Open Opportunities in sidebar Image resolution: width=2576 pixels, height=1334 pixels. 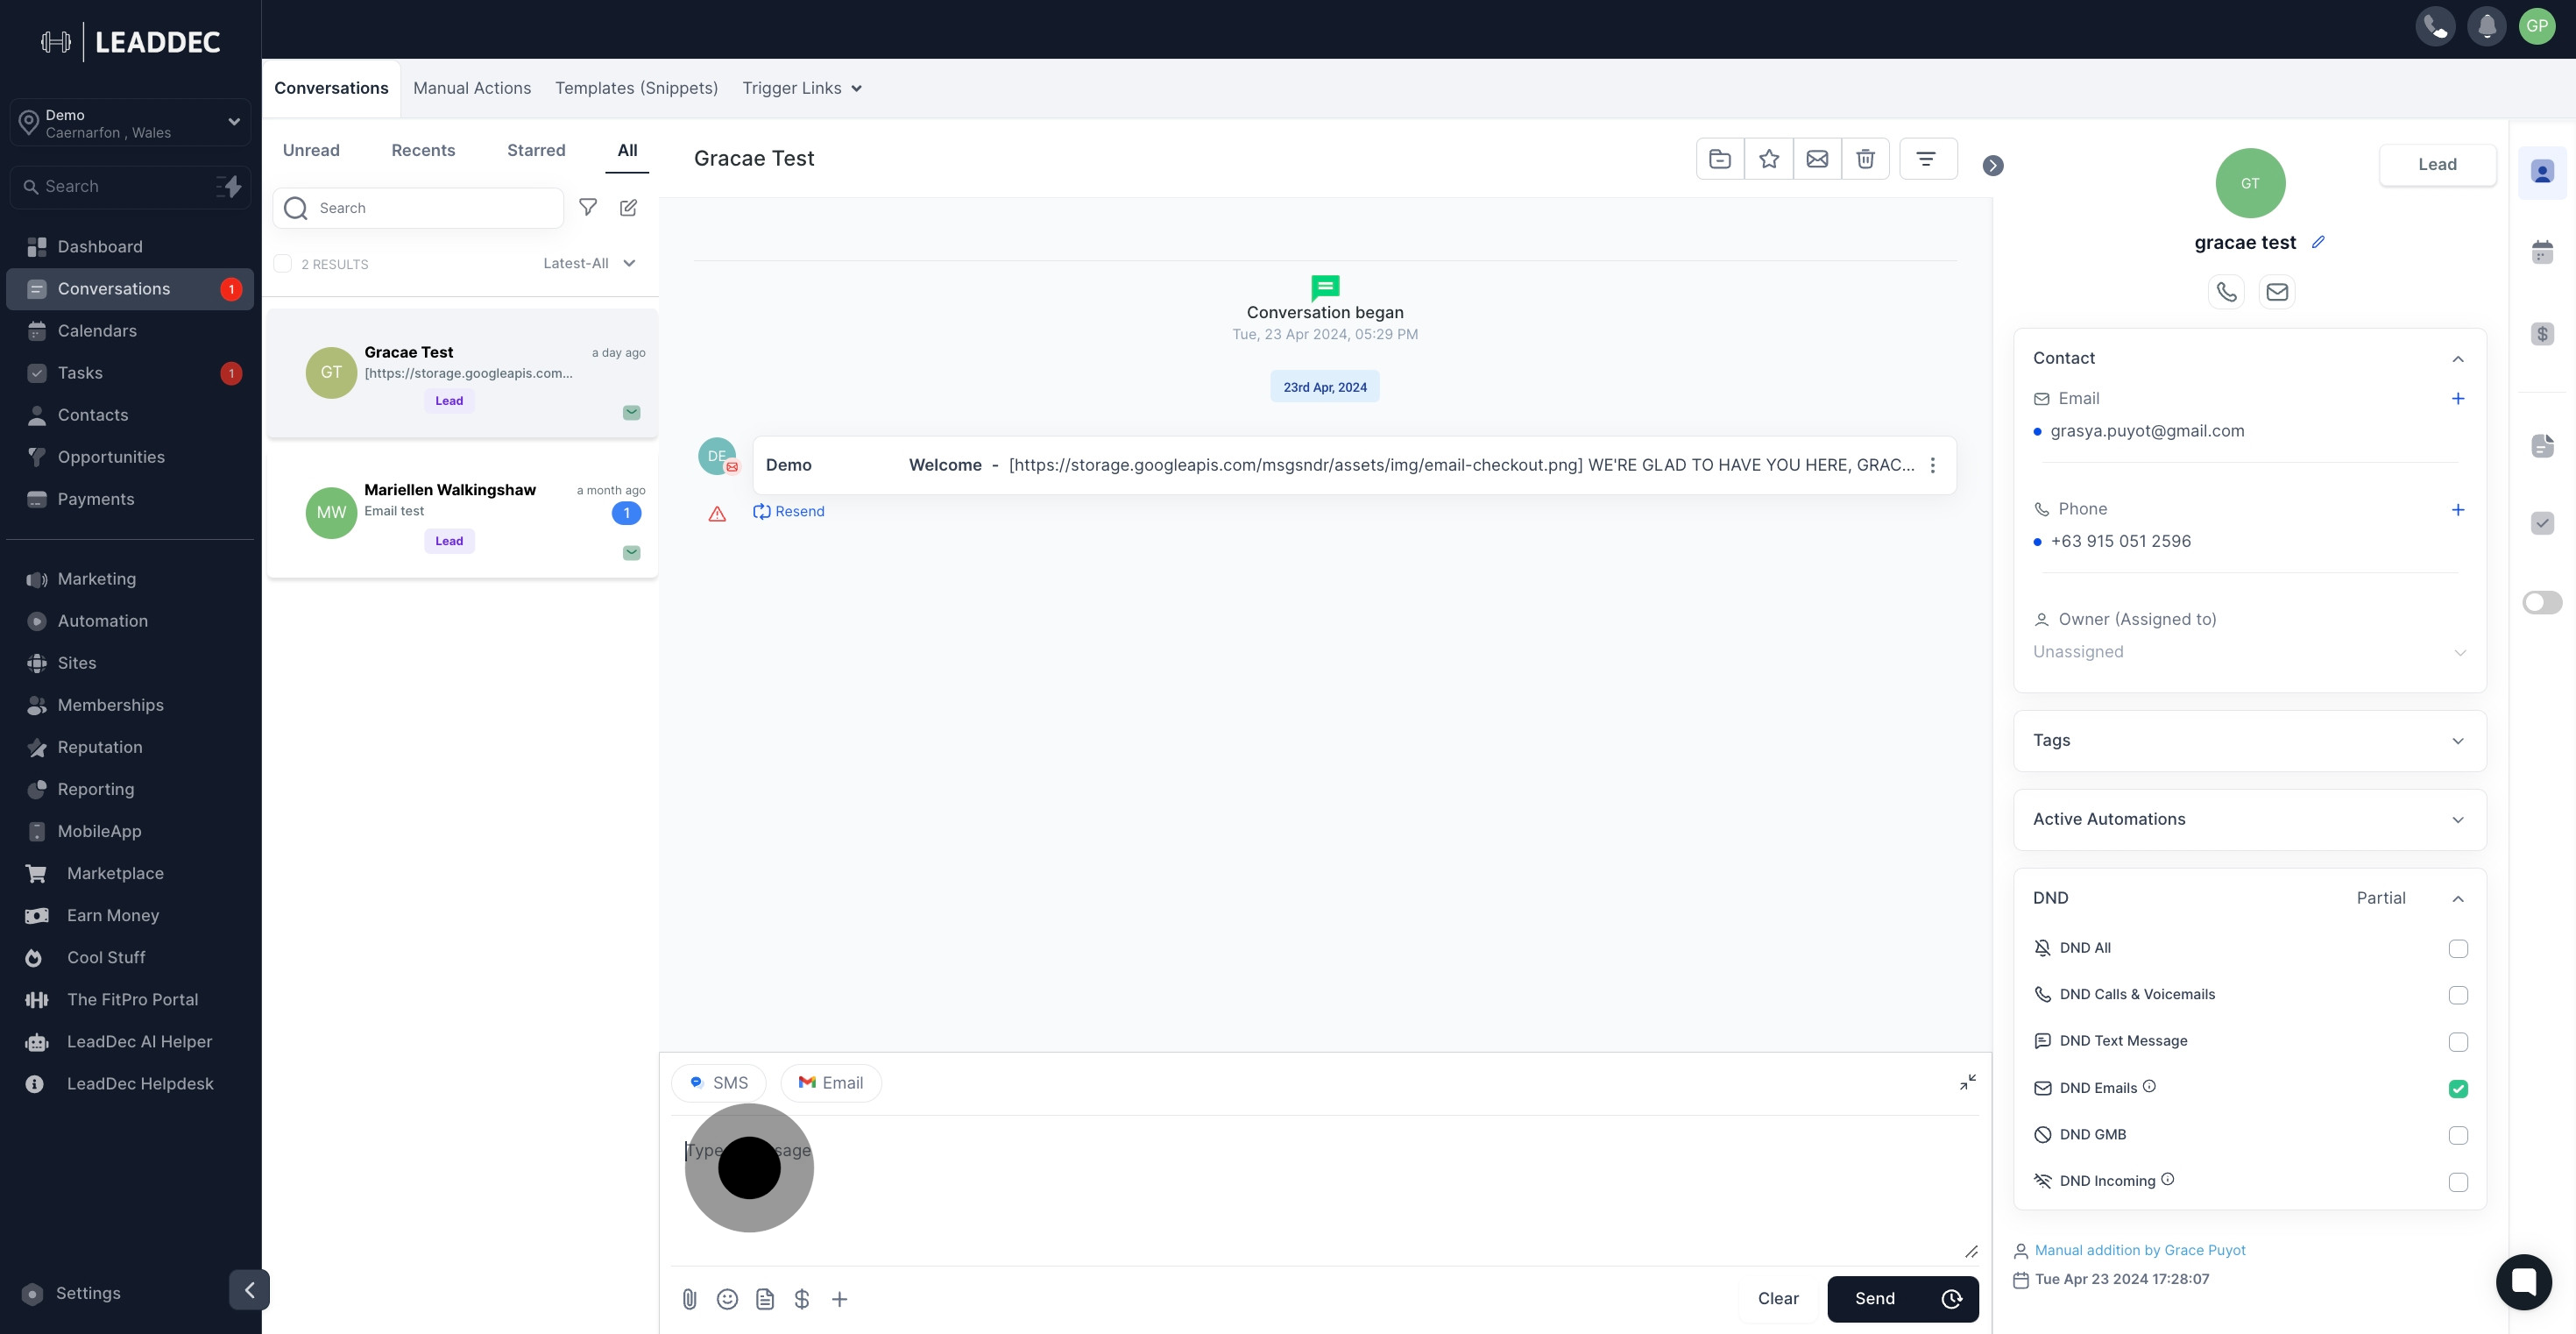tap(110, 457)
